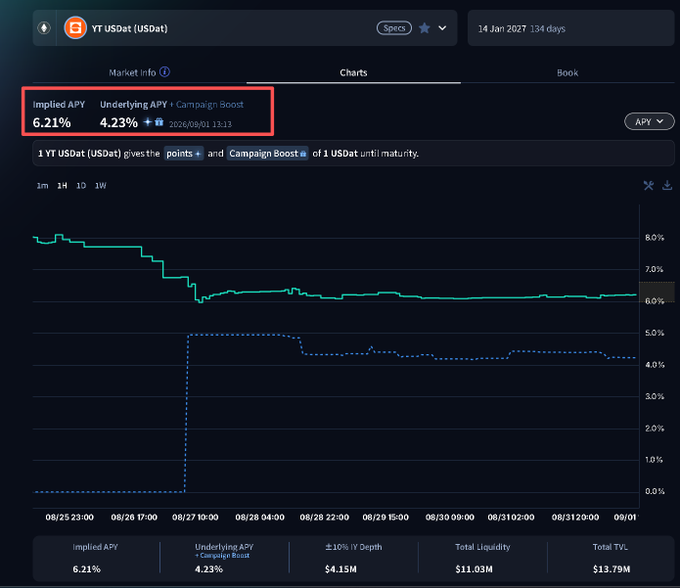This screenshot has width=680, height=588.
Task: Click the Total TVL value $13.79M
Action: (611, 569)
